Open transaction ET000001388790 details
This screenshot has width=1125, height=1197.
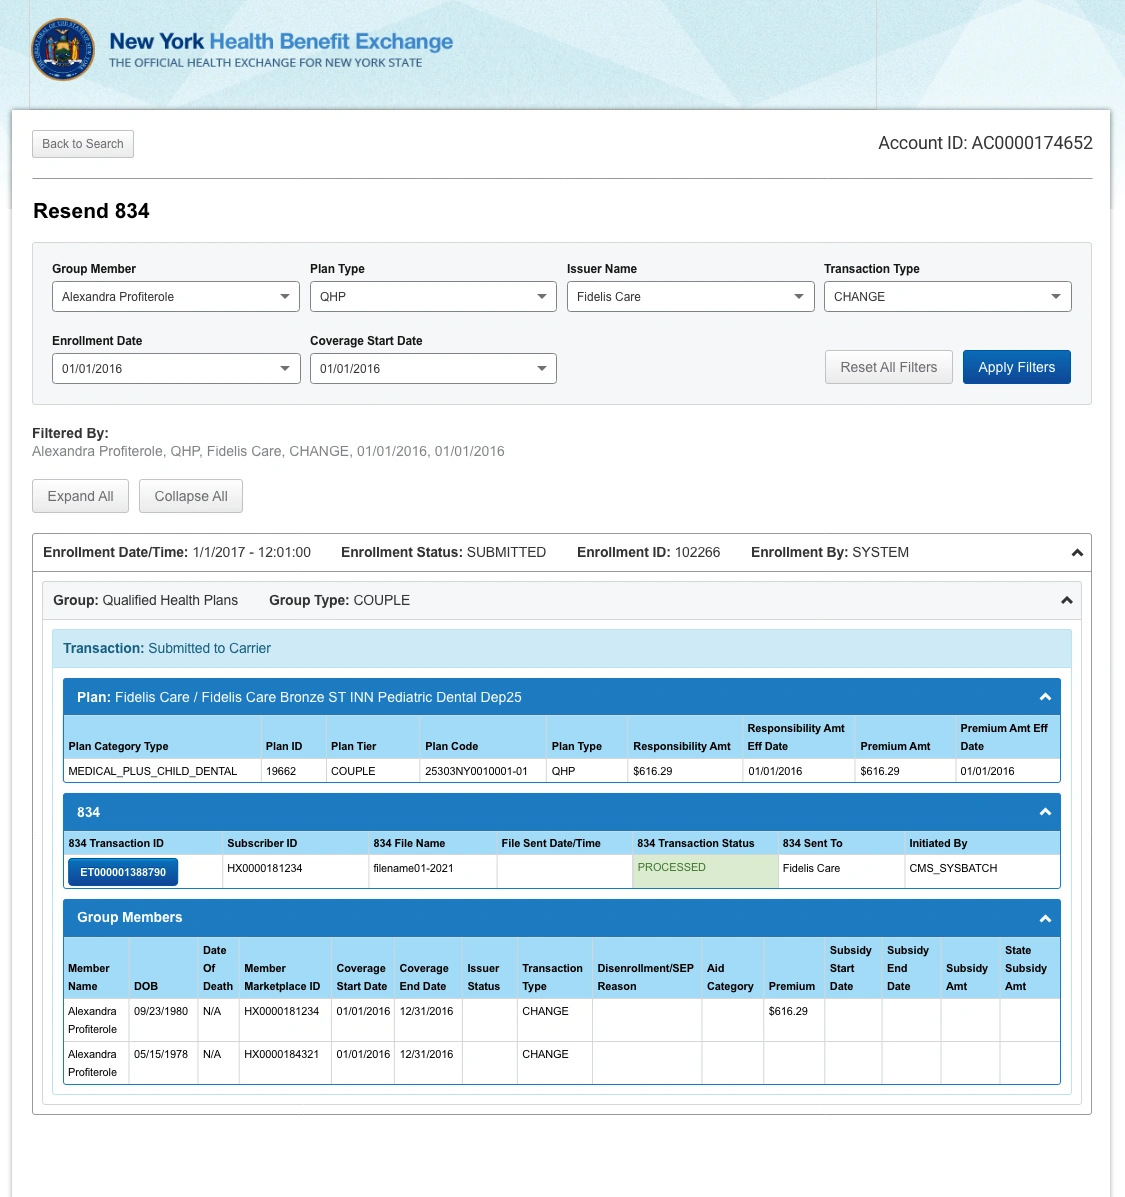pyautogui.click(x=122, y=871)
